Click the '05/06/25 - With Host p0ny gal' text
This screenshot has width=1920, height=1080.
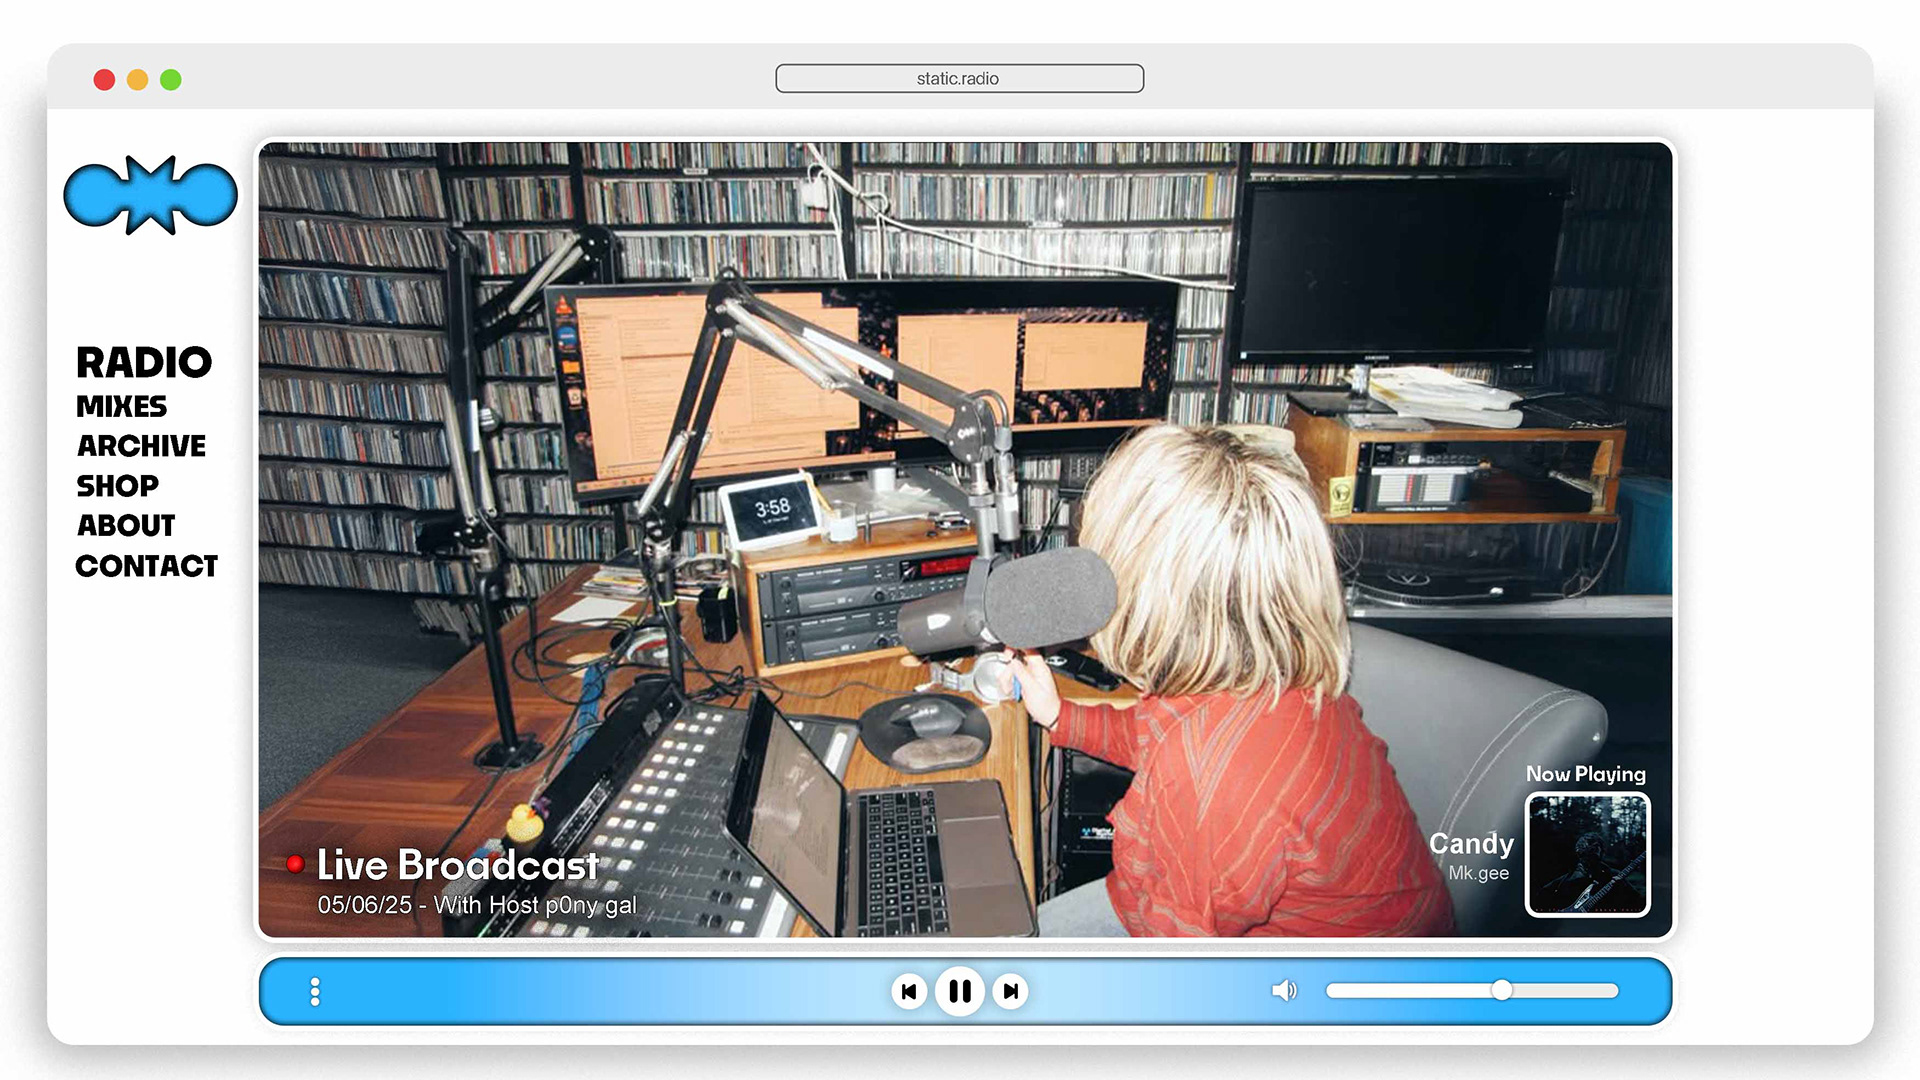(477, 905)
